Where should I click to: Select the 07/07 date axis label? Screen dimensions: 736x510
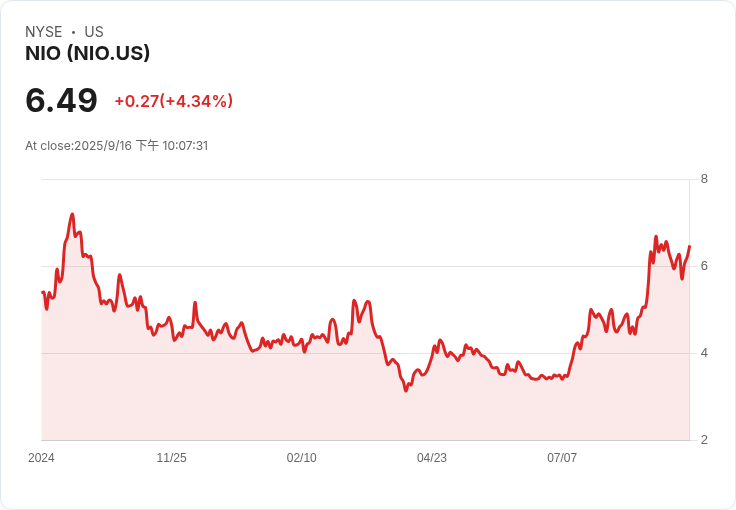coord(561,458)
